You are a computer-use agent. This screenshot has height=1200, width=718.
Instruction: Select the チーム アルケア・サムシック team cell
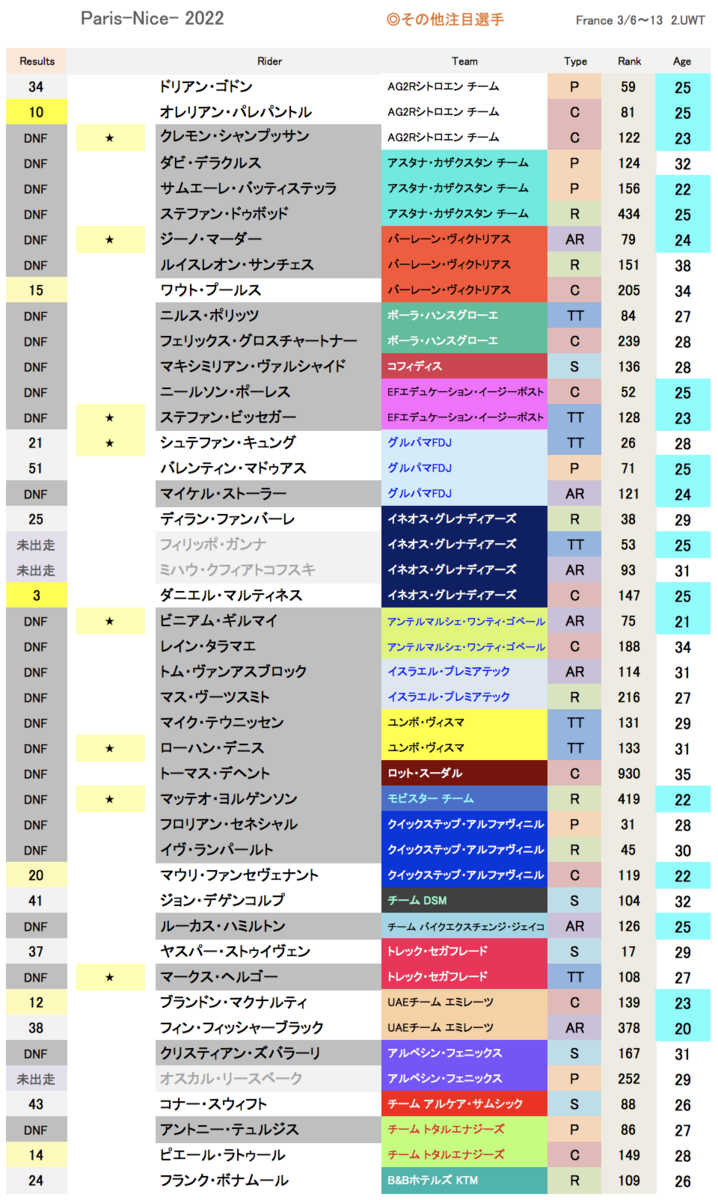point(464,1104)
